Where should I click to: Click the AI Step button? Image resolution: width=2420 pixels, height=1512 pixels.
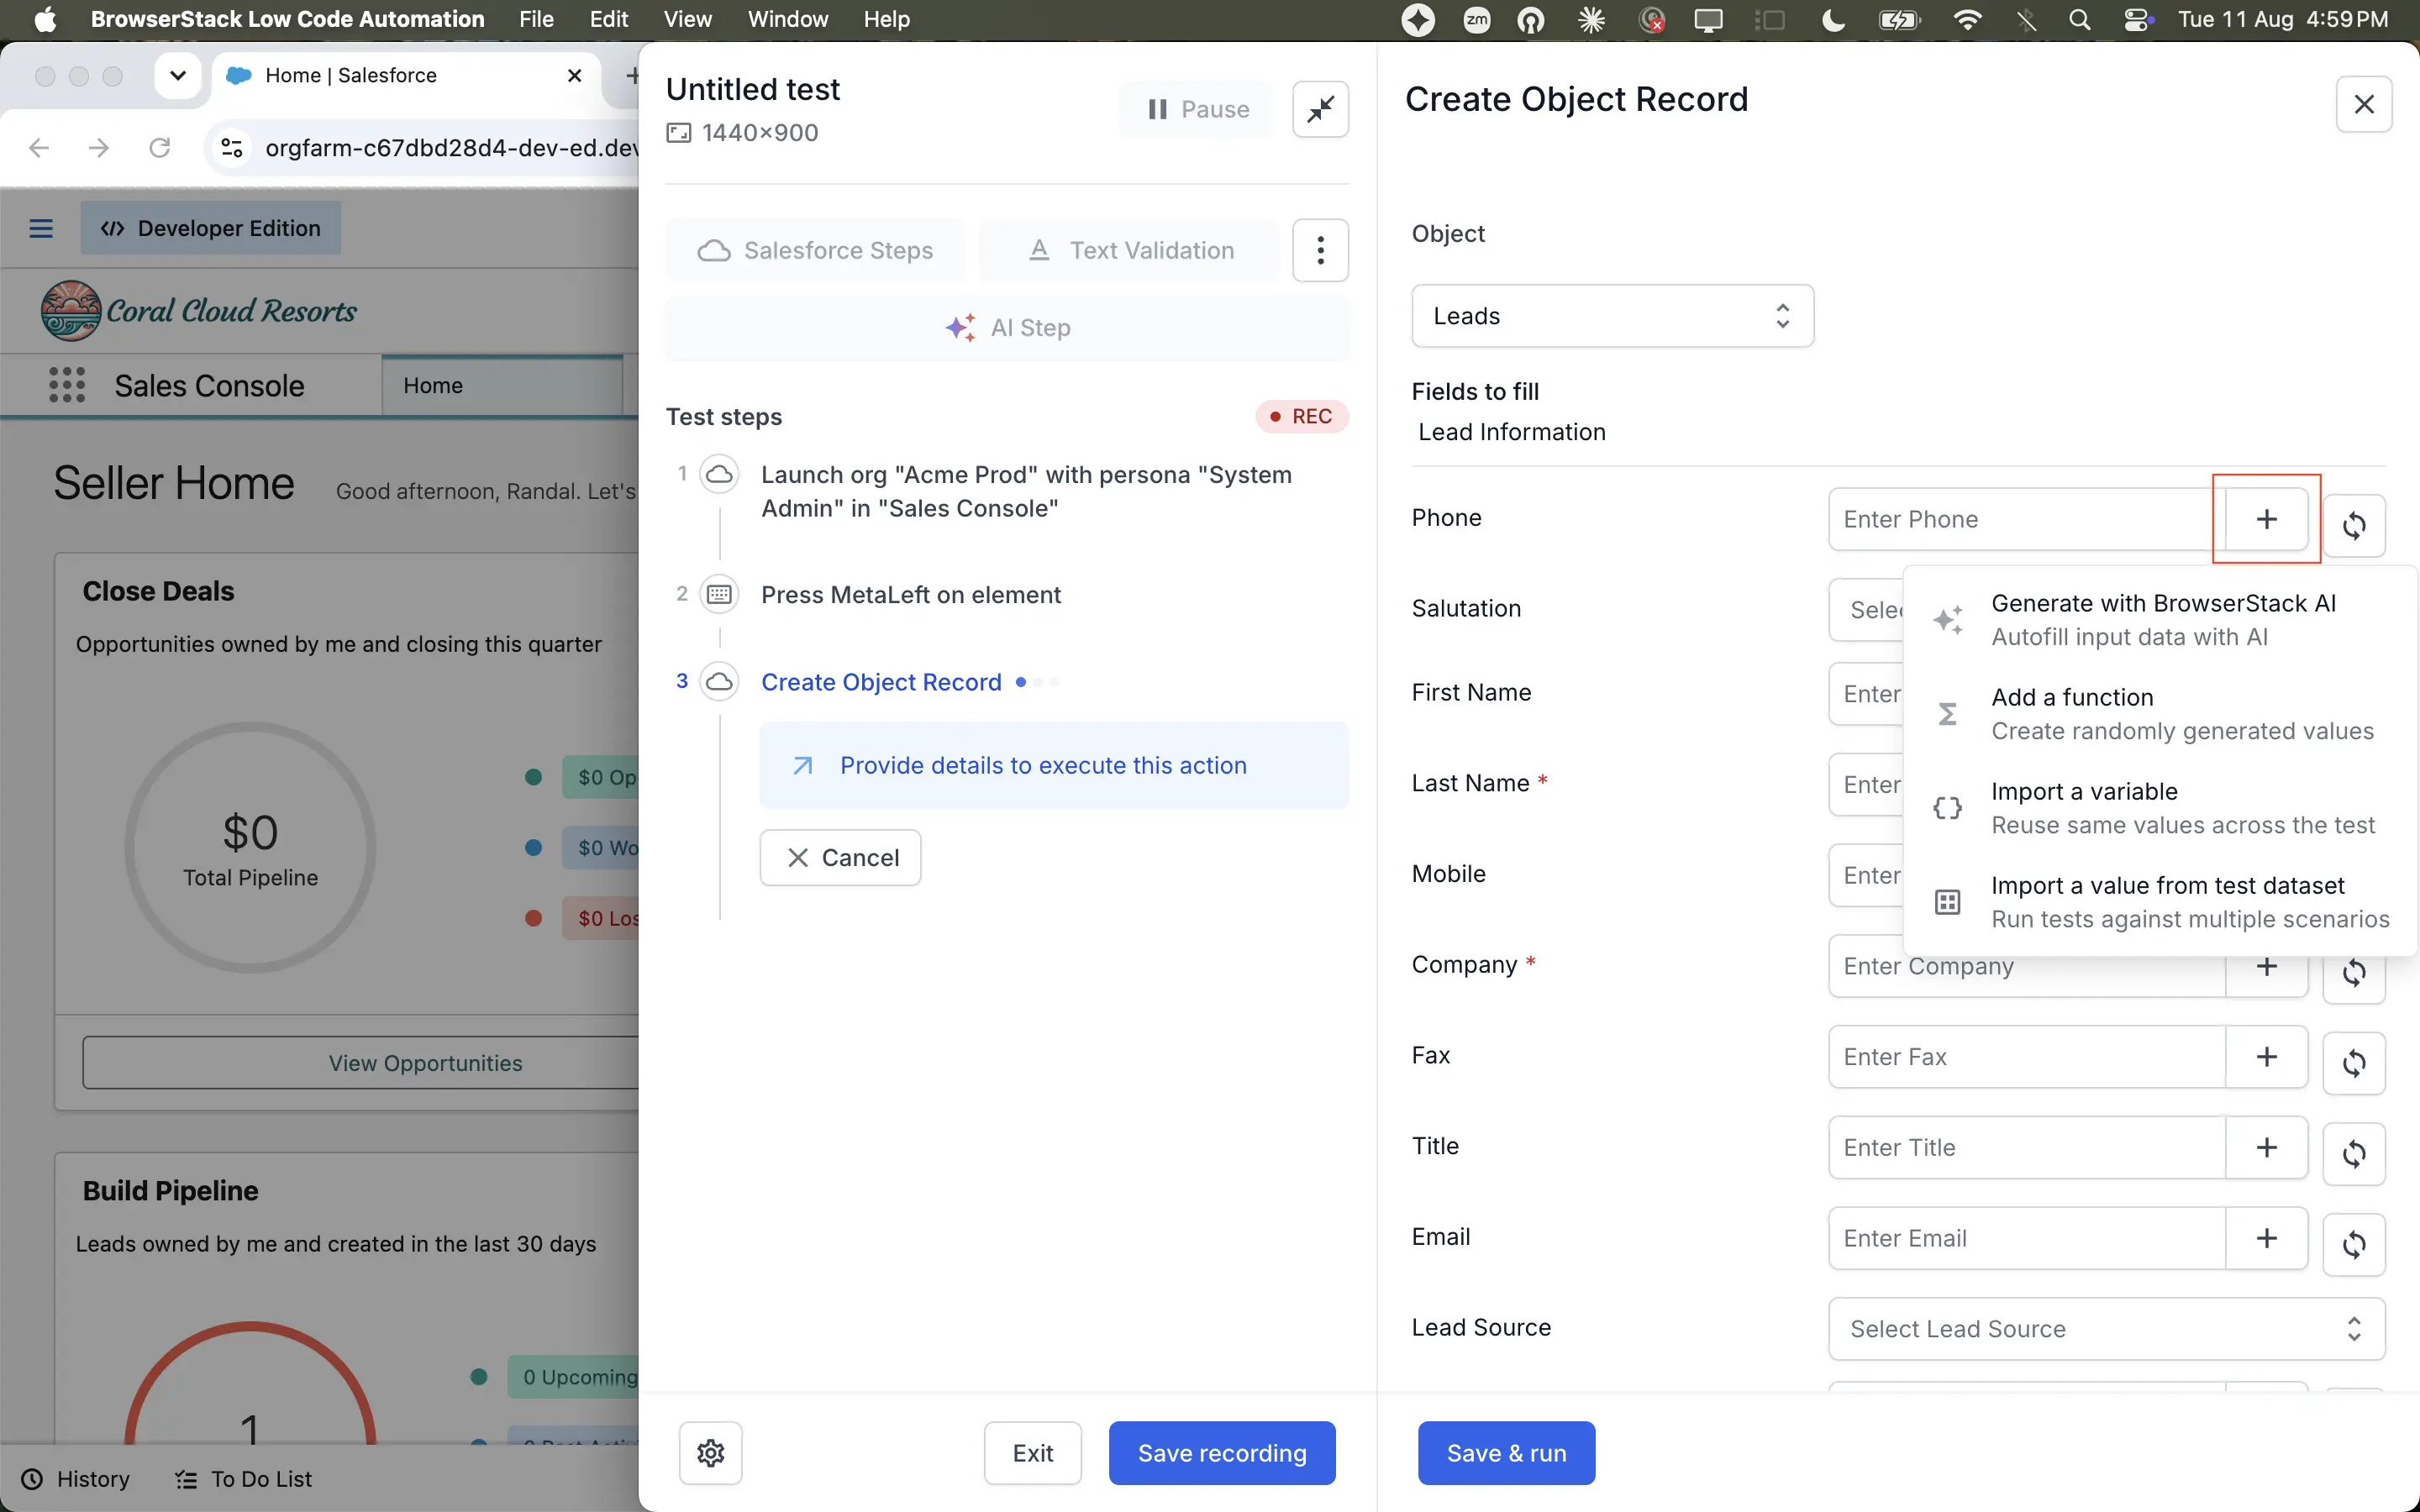click(x=1007, y=328)
